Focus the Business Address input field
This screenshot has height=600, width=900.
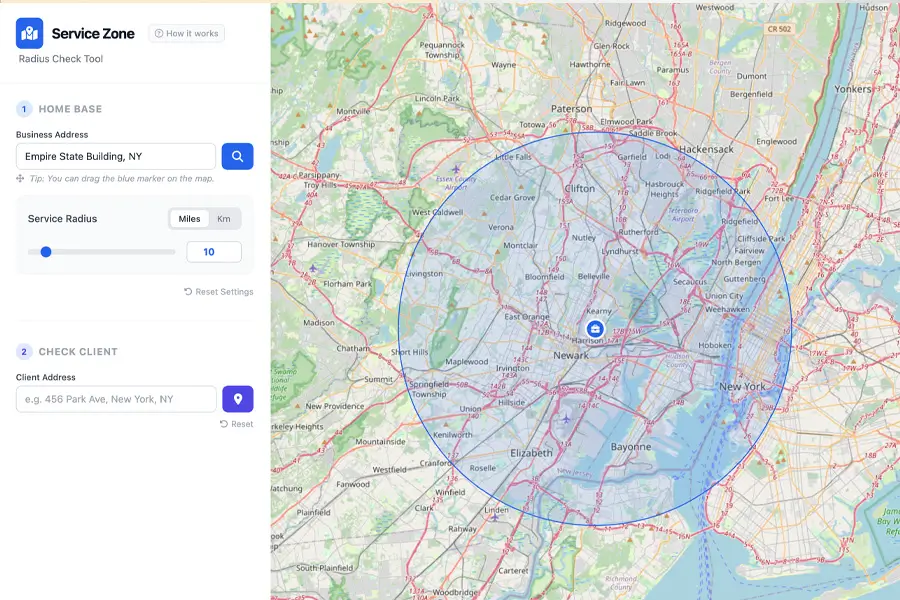pyautogui.click(x=115, y=156)
